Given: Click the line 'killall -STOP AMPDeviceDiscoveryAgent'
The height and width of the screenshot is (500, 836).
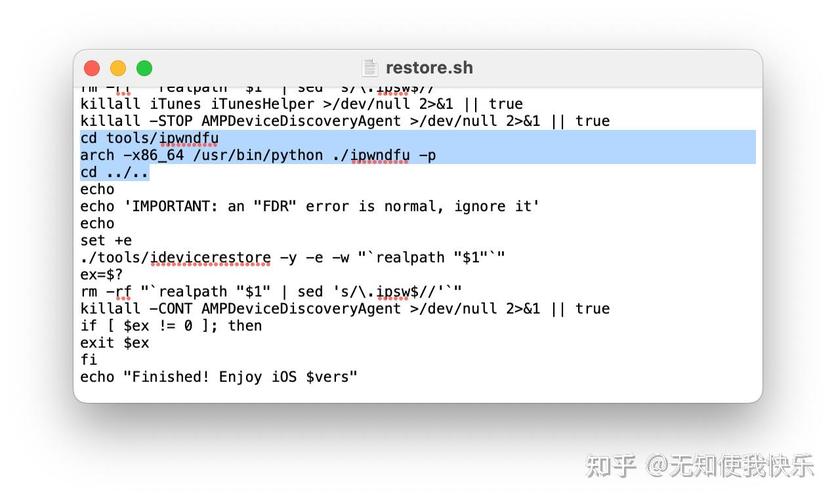Looking at the screenshot, I should tap(345, 121).
